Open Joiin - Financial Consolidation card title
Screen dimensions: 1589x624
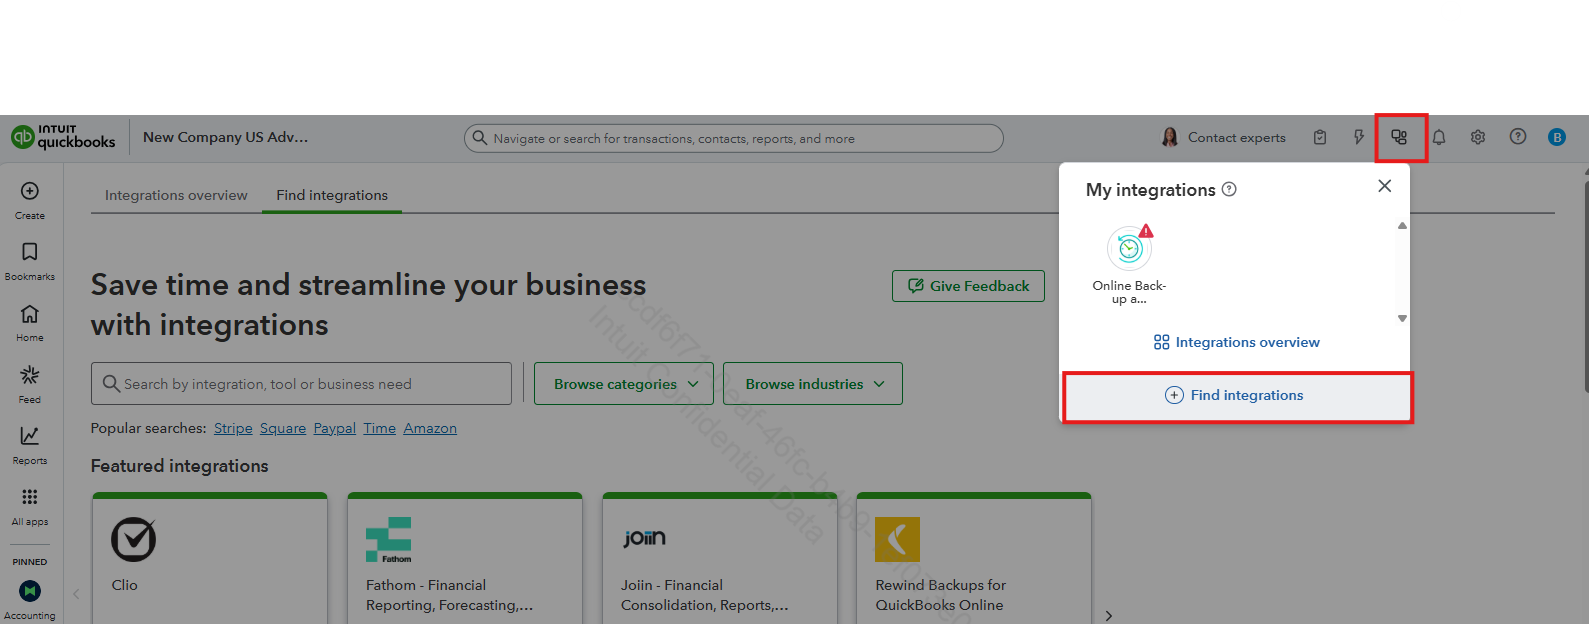(704, 595)
